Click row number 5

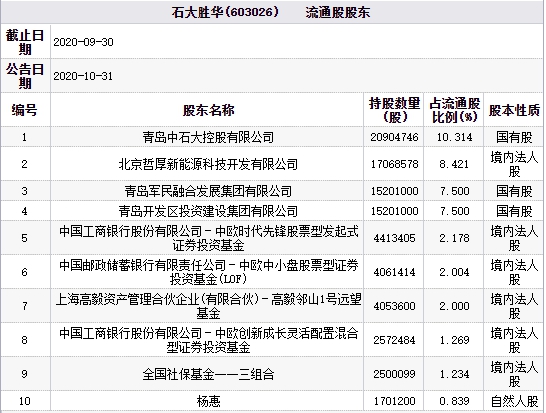coord(24,238)
